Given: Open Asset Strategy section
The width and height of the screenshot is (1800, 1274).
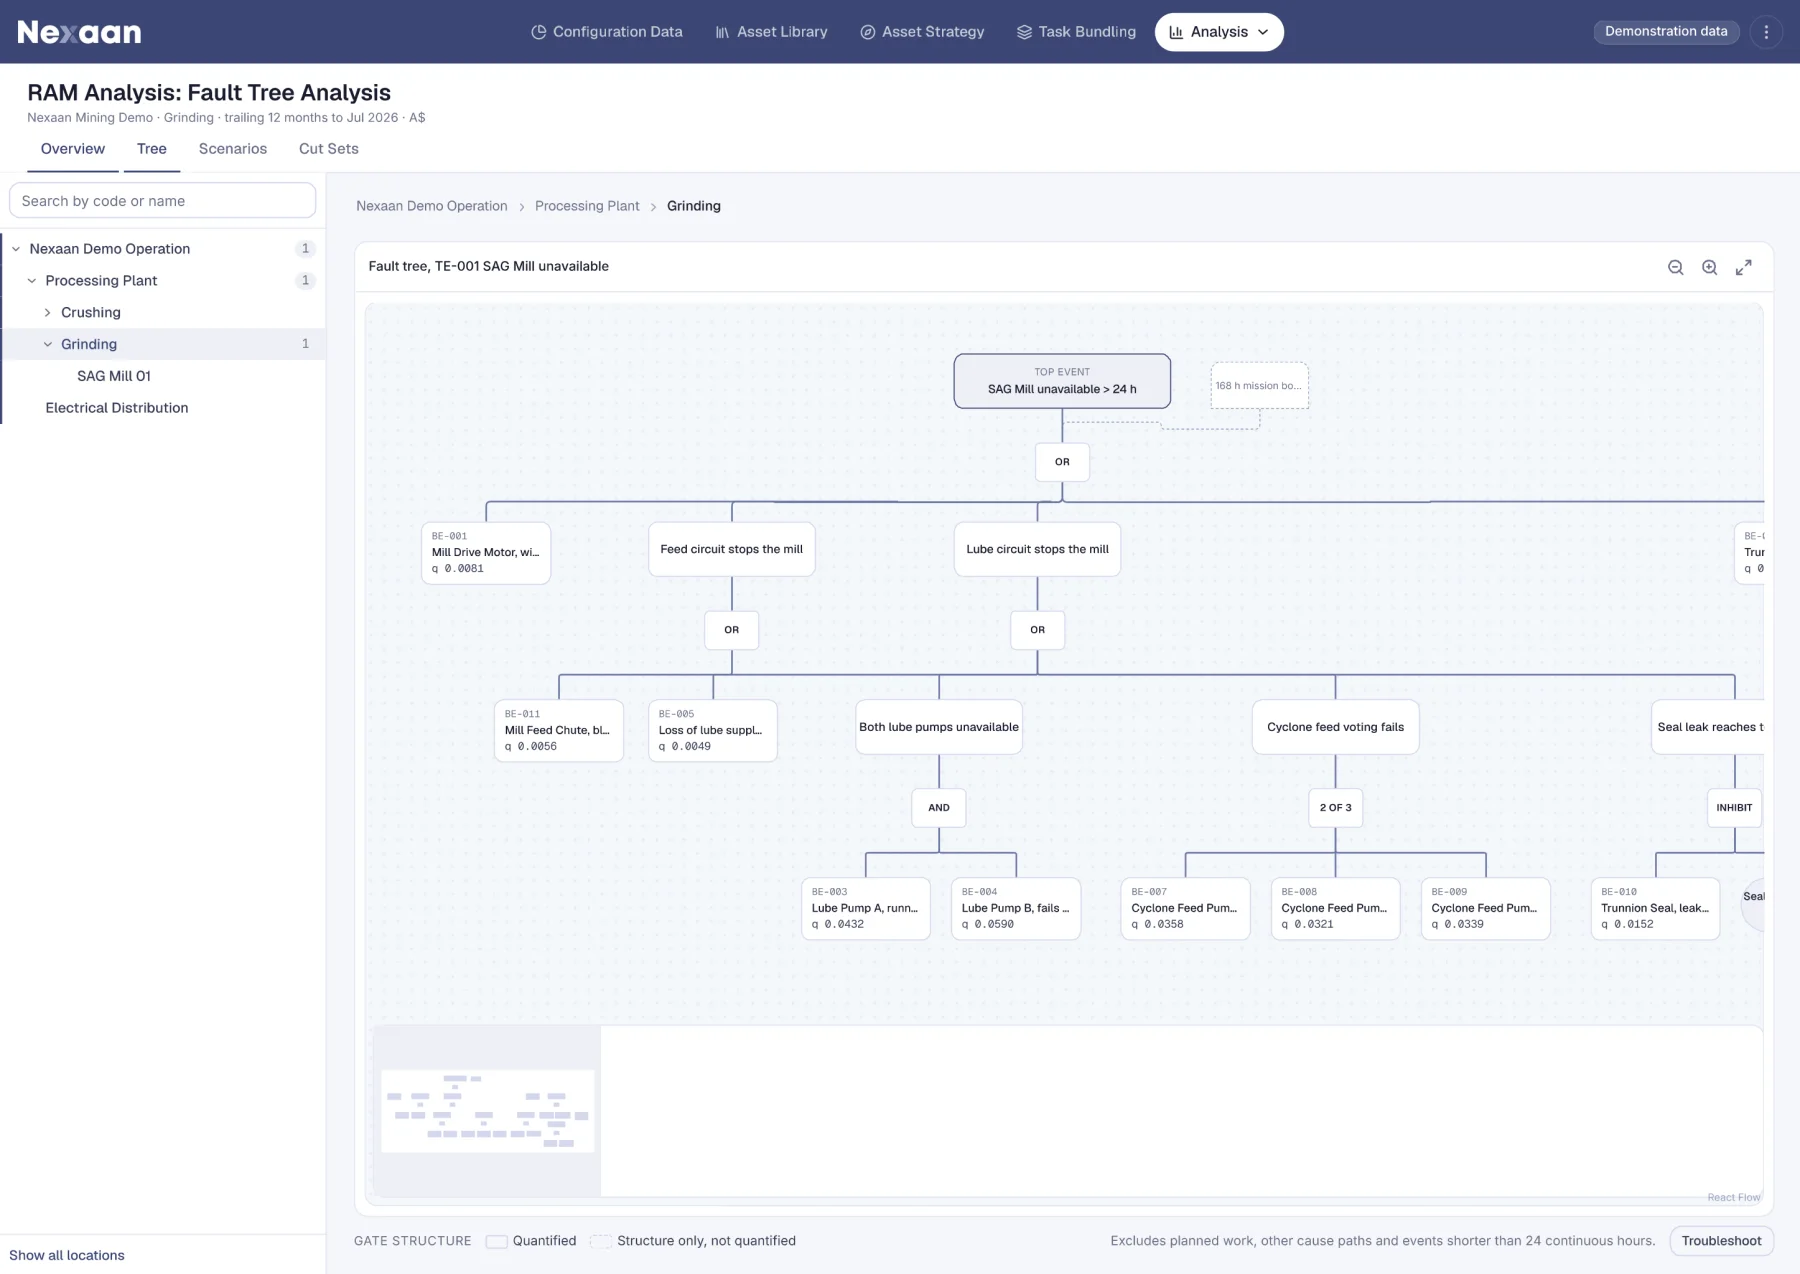Looking at the screenshot, I should point(922,32).
